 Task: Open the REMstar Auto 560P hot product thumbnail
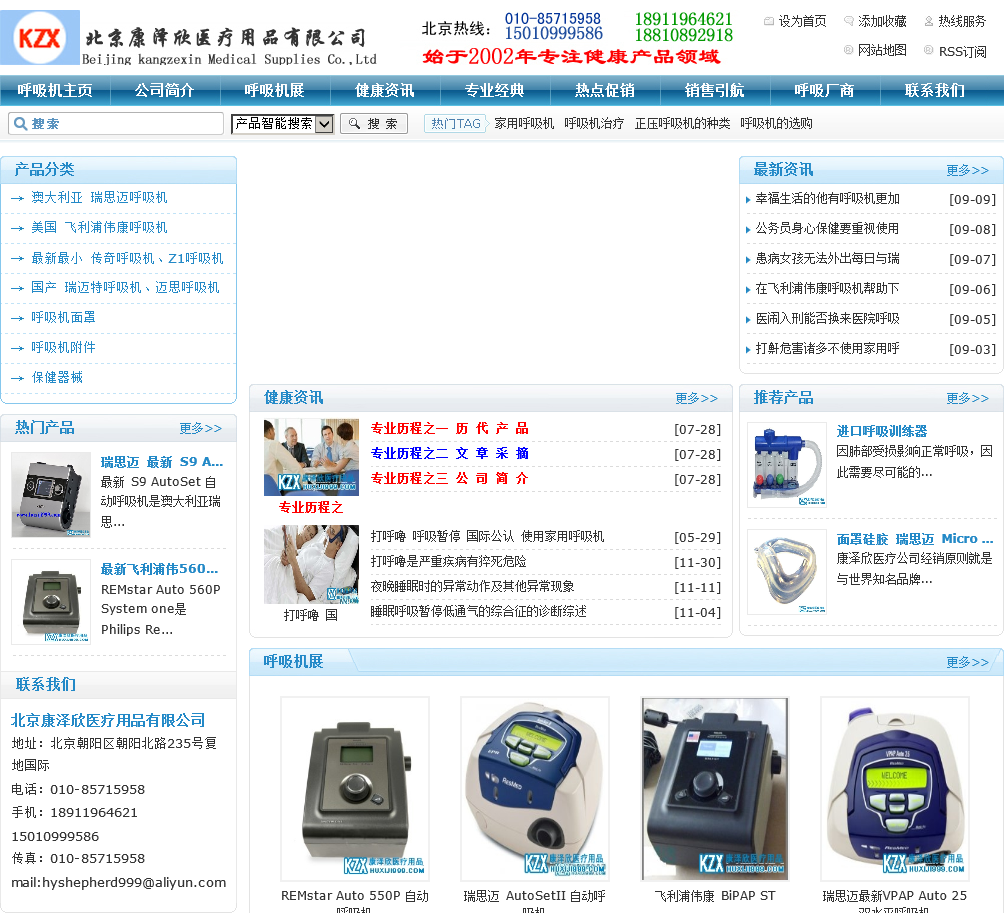51,602
